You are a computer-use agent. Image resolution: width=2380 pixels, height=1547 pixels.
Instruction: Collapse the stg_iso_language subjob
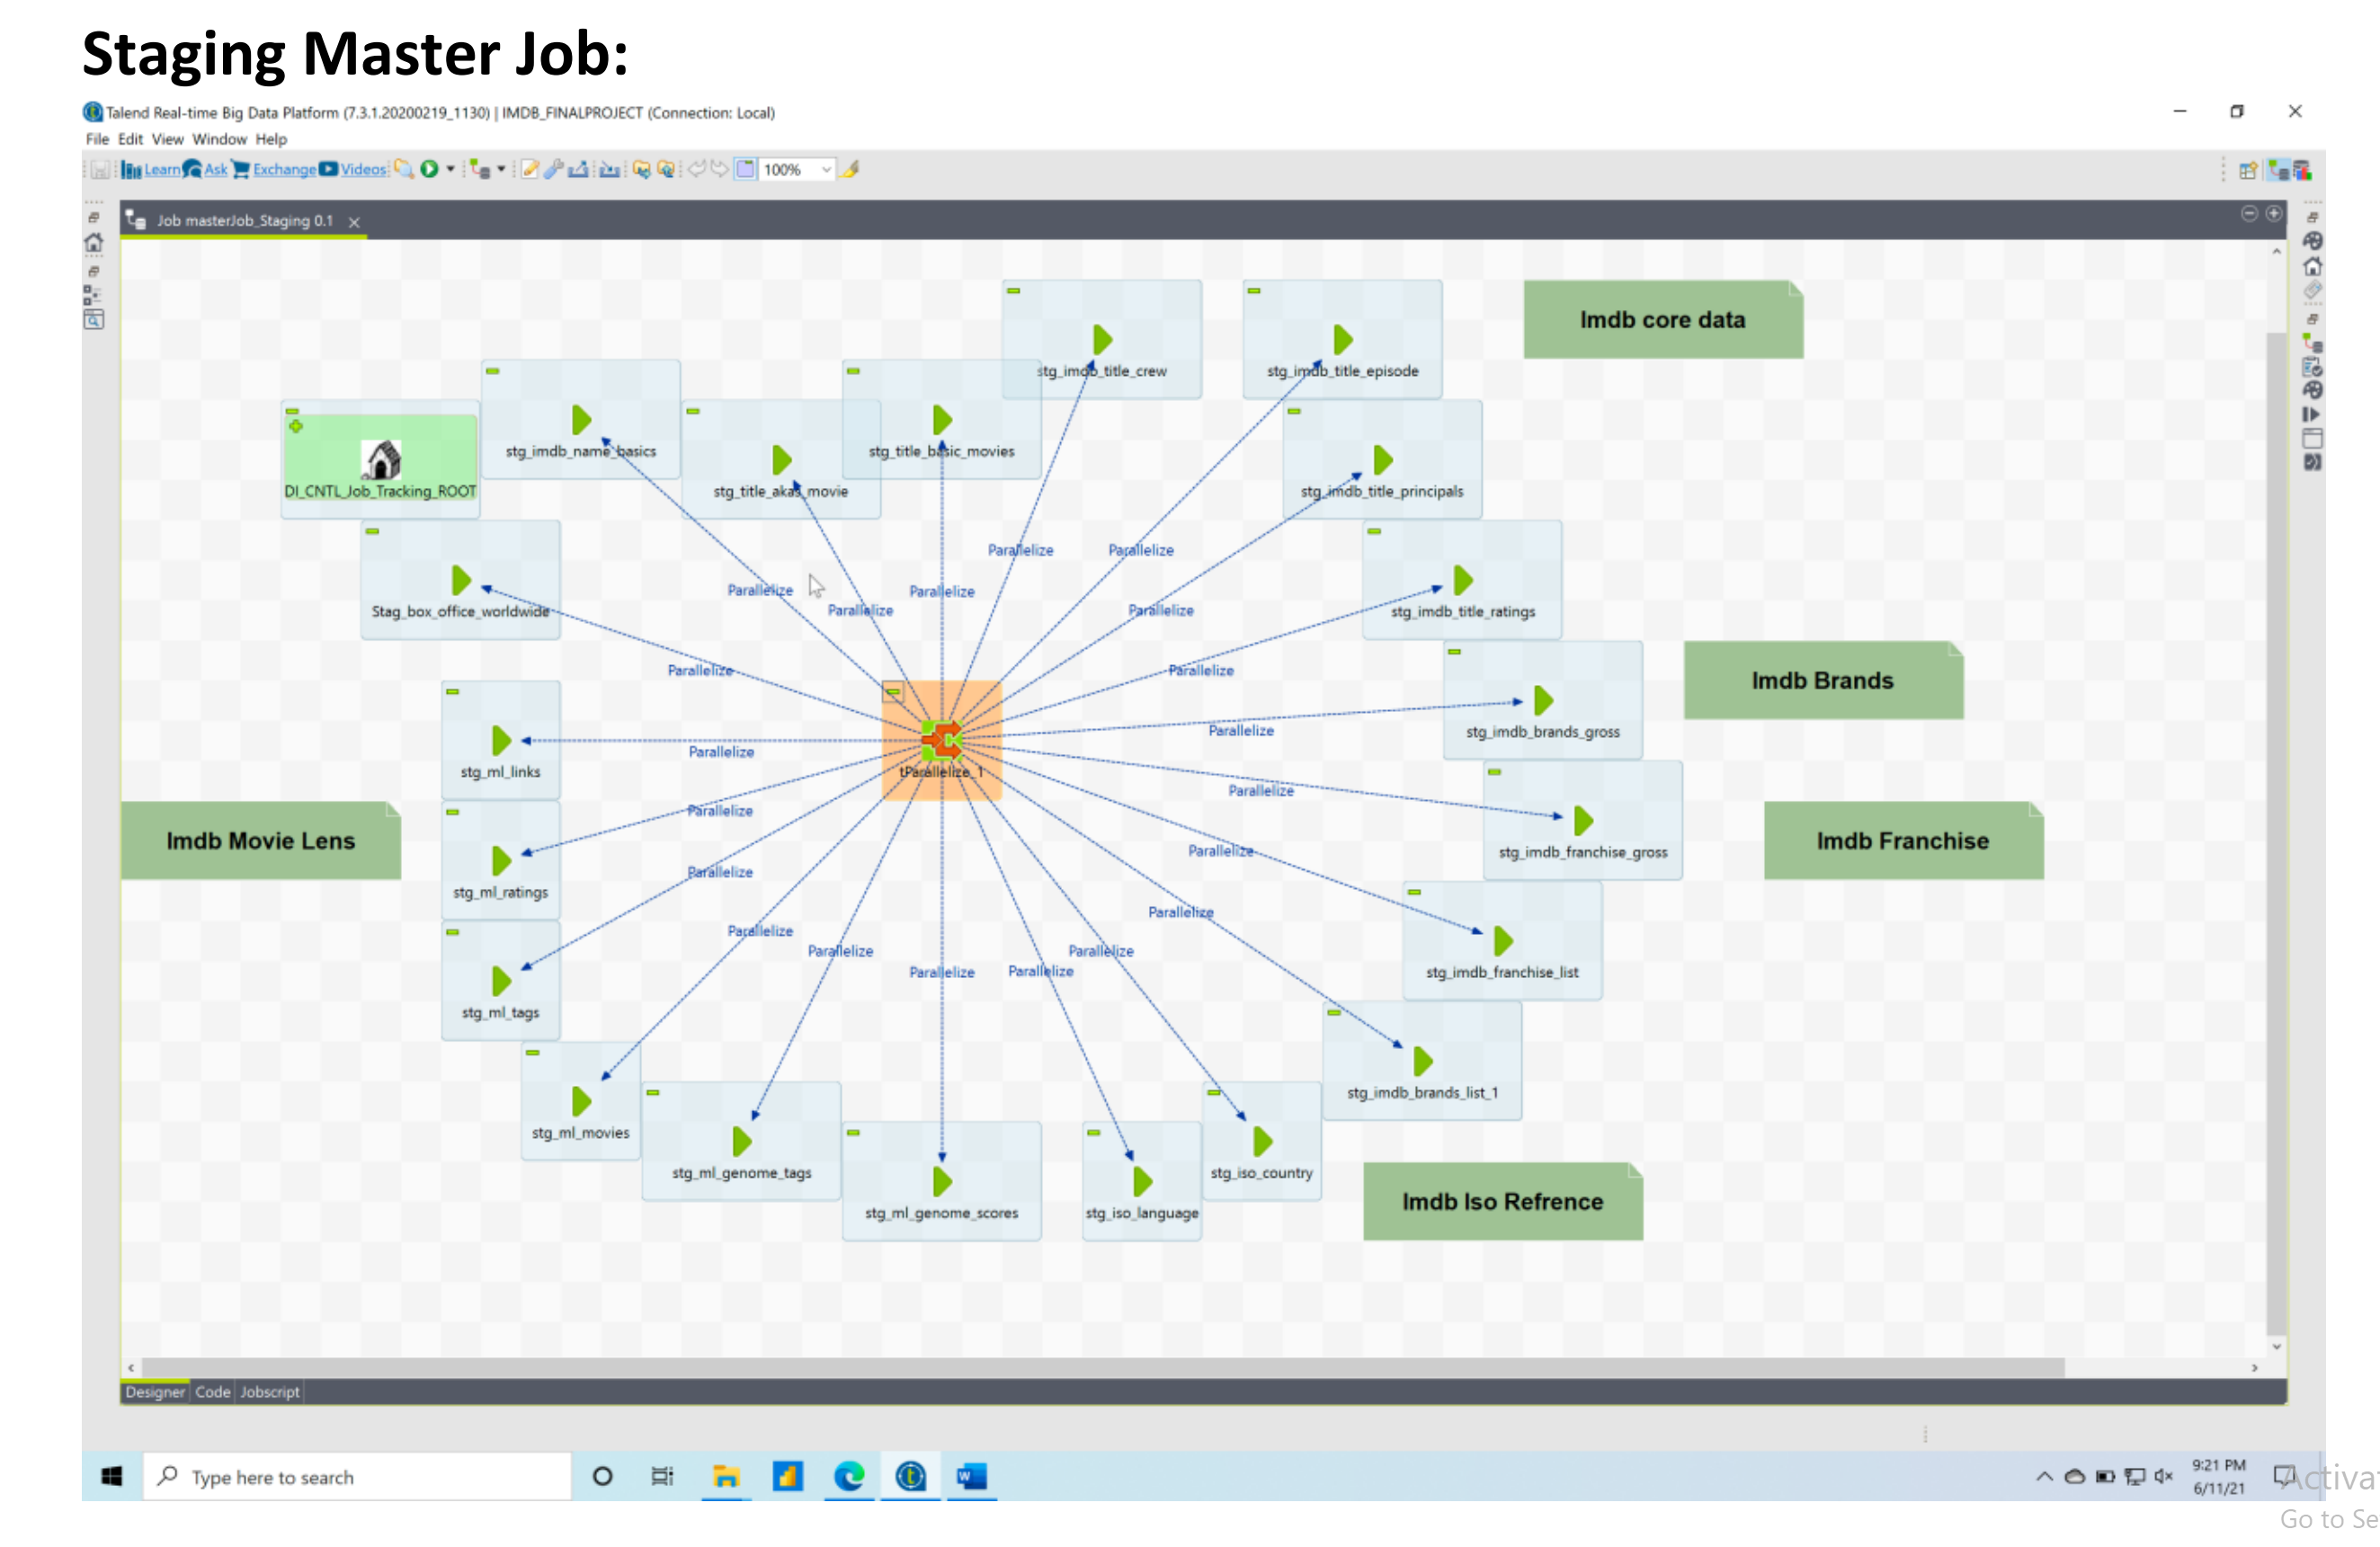[1094, 1133]
